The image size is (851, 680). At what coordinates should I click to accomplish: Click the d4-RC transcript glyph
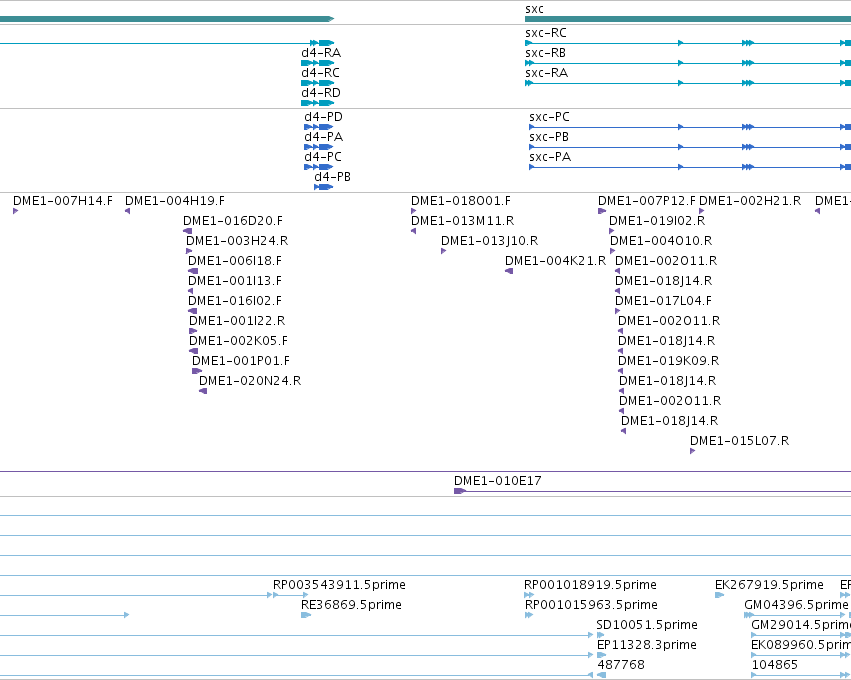(x=317, y=83)
